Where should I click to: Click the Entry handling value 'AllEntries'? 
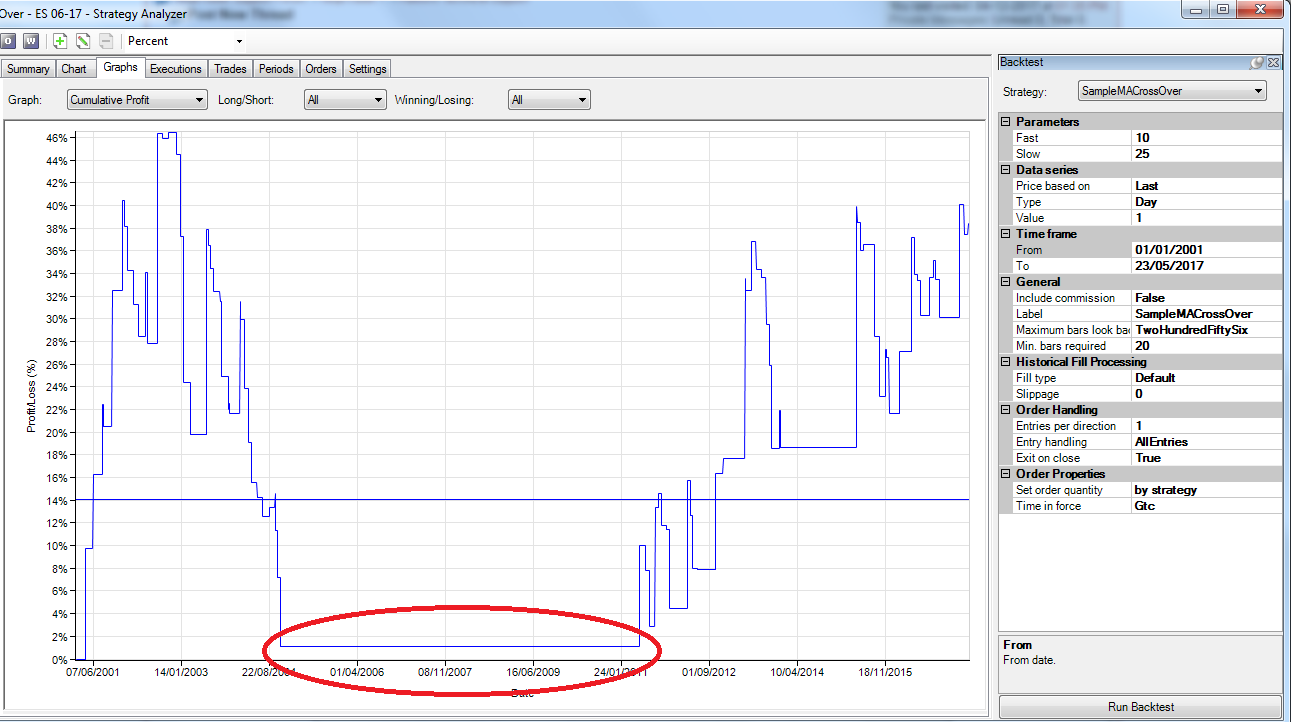[1206, 442]
